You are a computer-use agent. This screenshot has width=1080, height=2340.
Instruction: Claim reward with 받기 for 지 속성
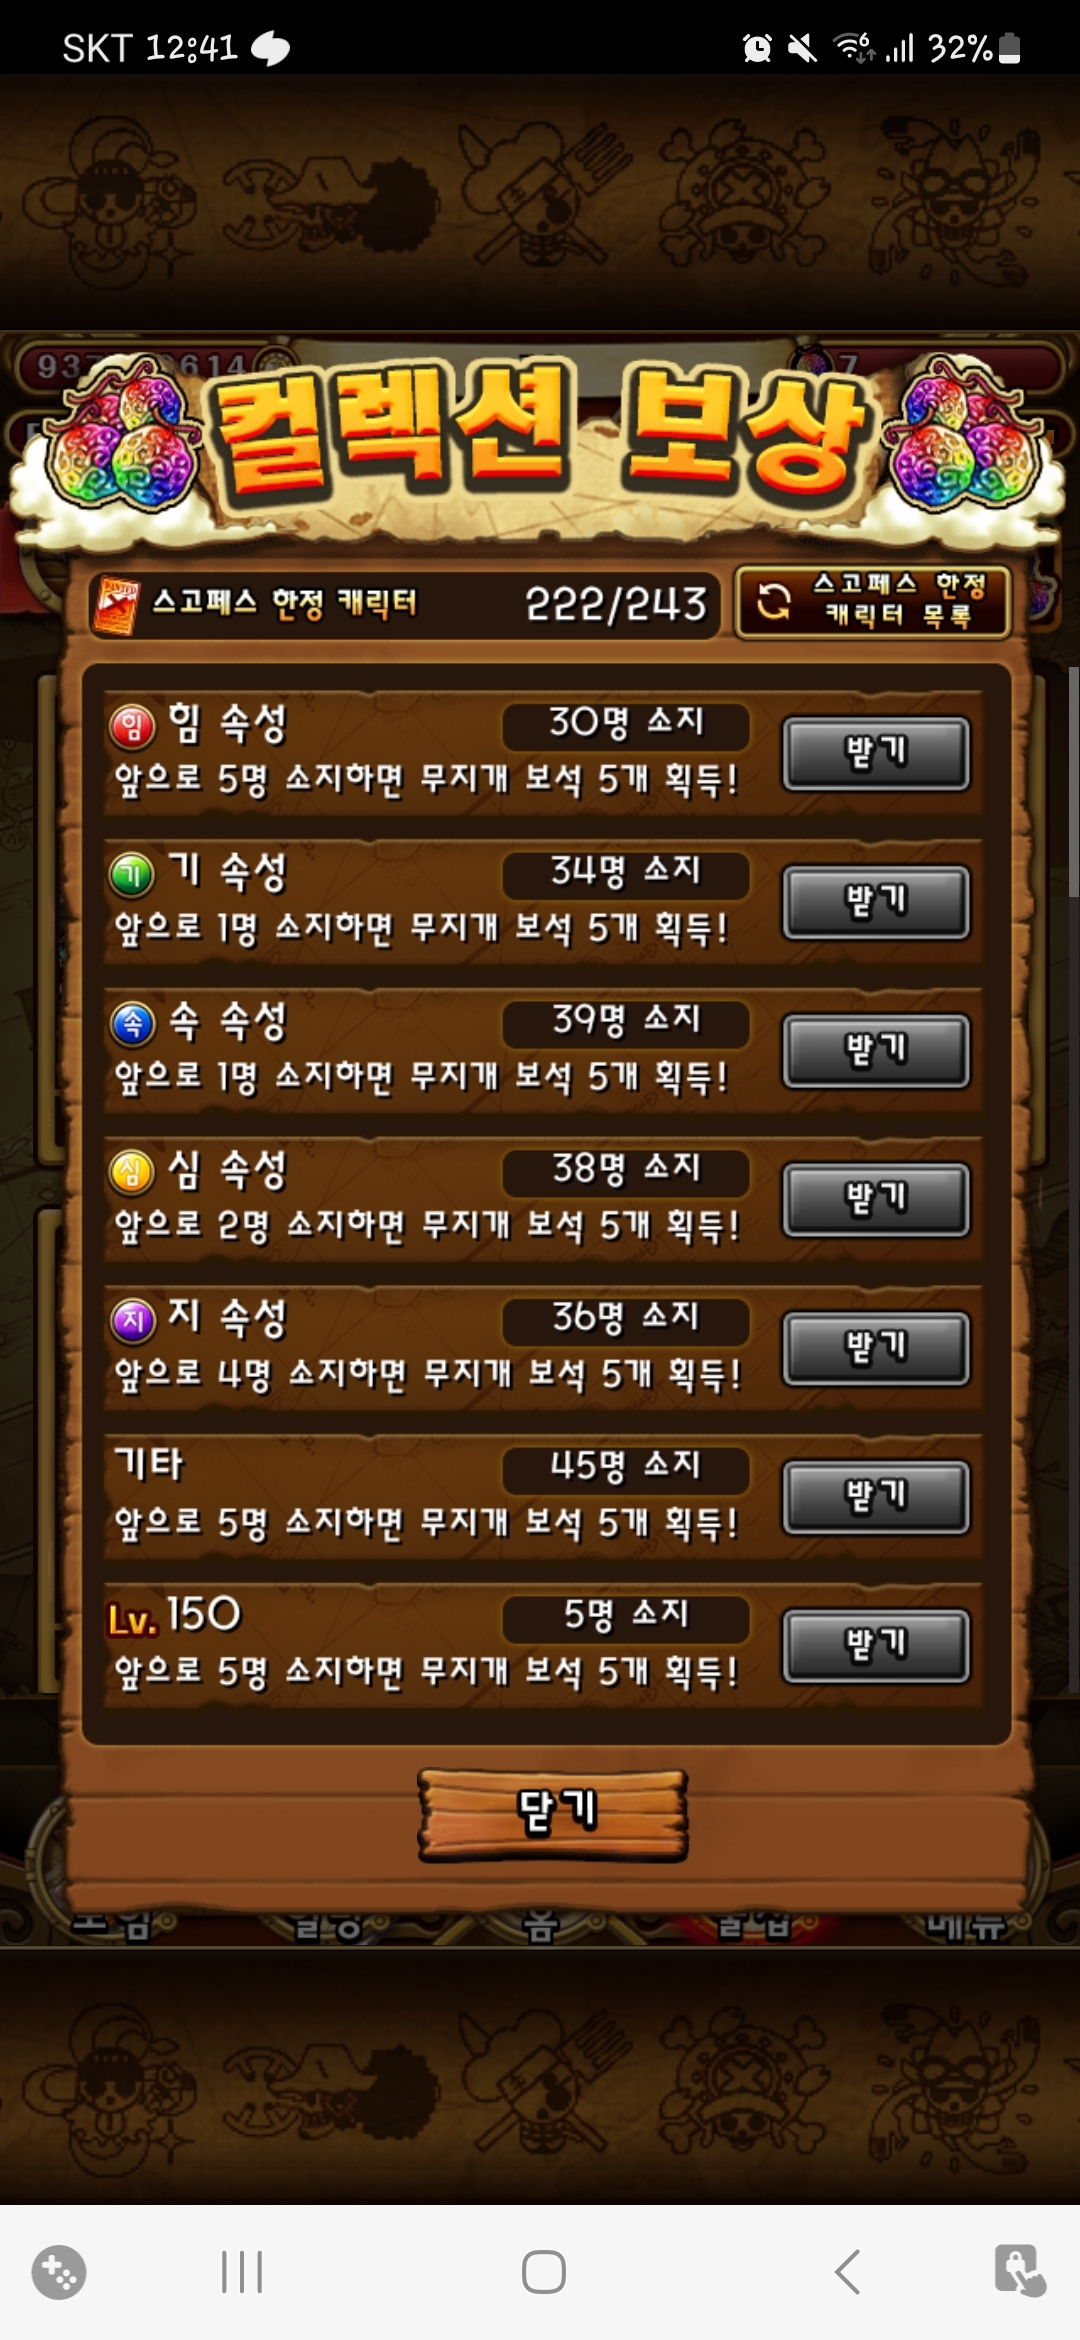876,1348
